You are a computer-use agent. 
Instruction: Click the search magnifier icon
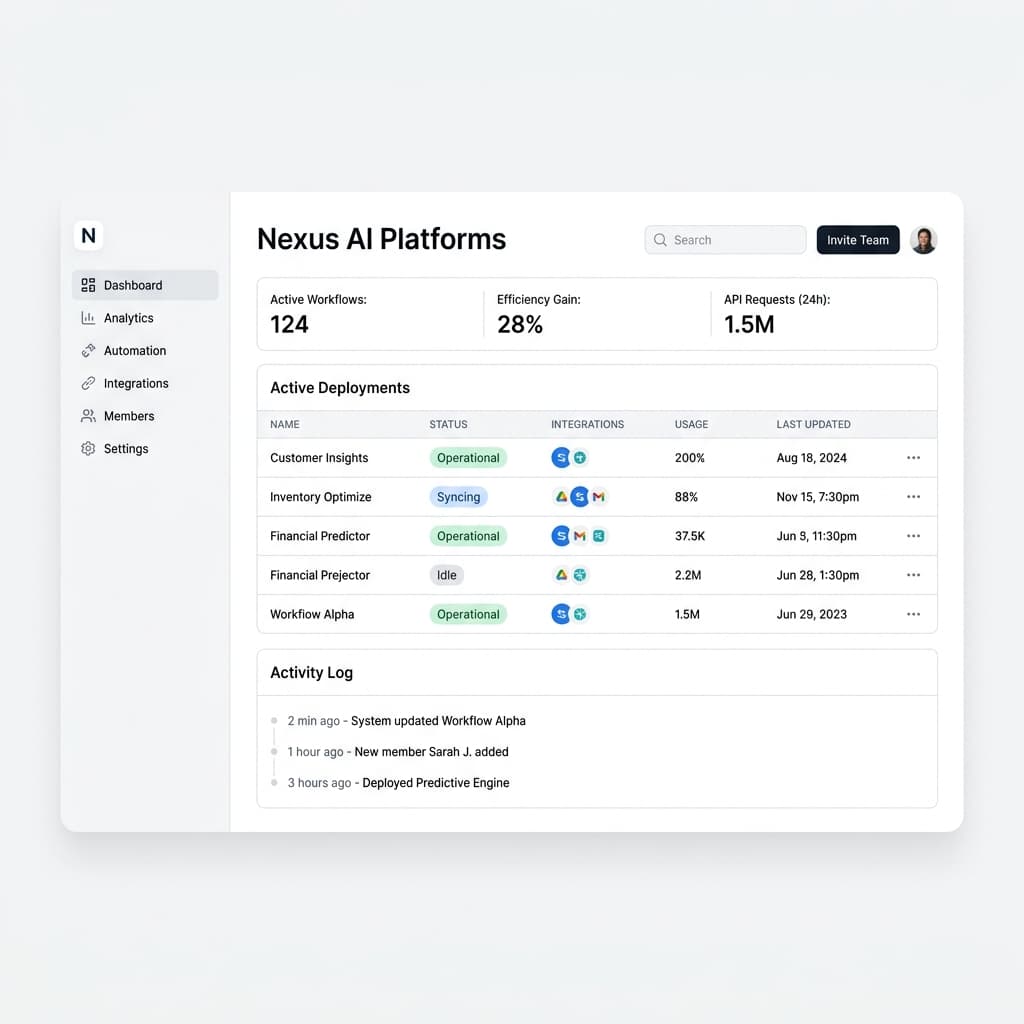click(x=660, y=240)
